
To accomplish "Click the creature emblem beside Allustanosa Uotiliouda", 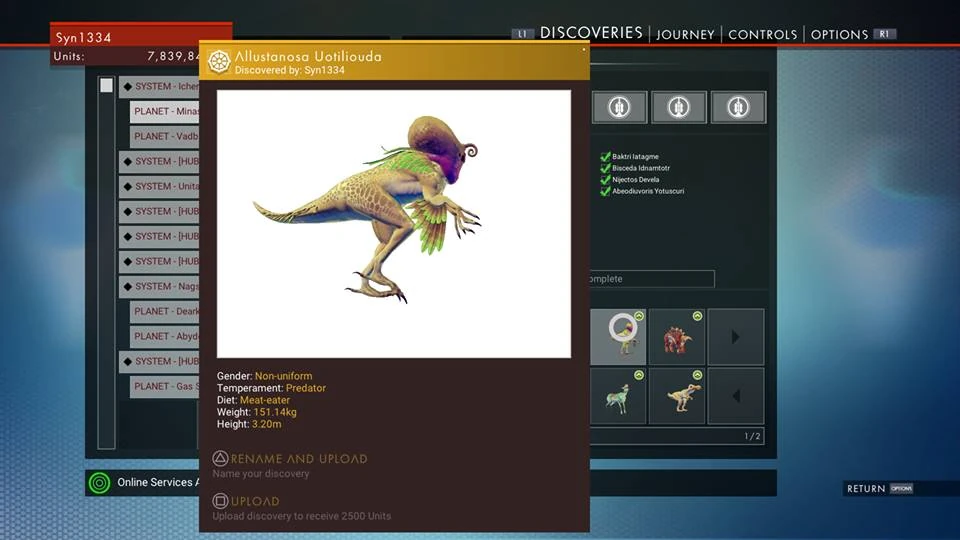I will [219, 62].
